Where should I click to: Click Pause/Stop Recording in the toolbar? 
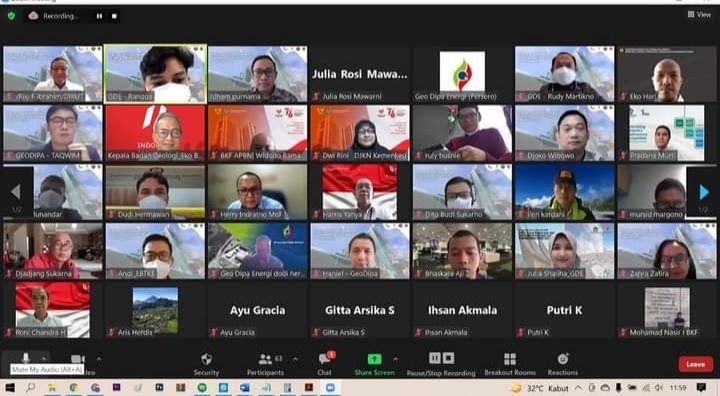click(x=441, y=364)
